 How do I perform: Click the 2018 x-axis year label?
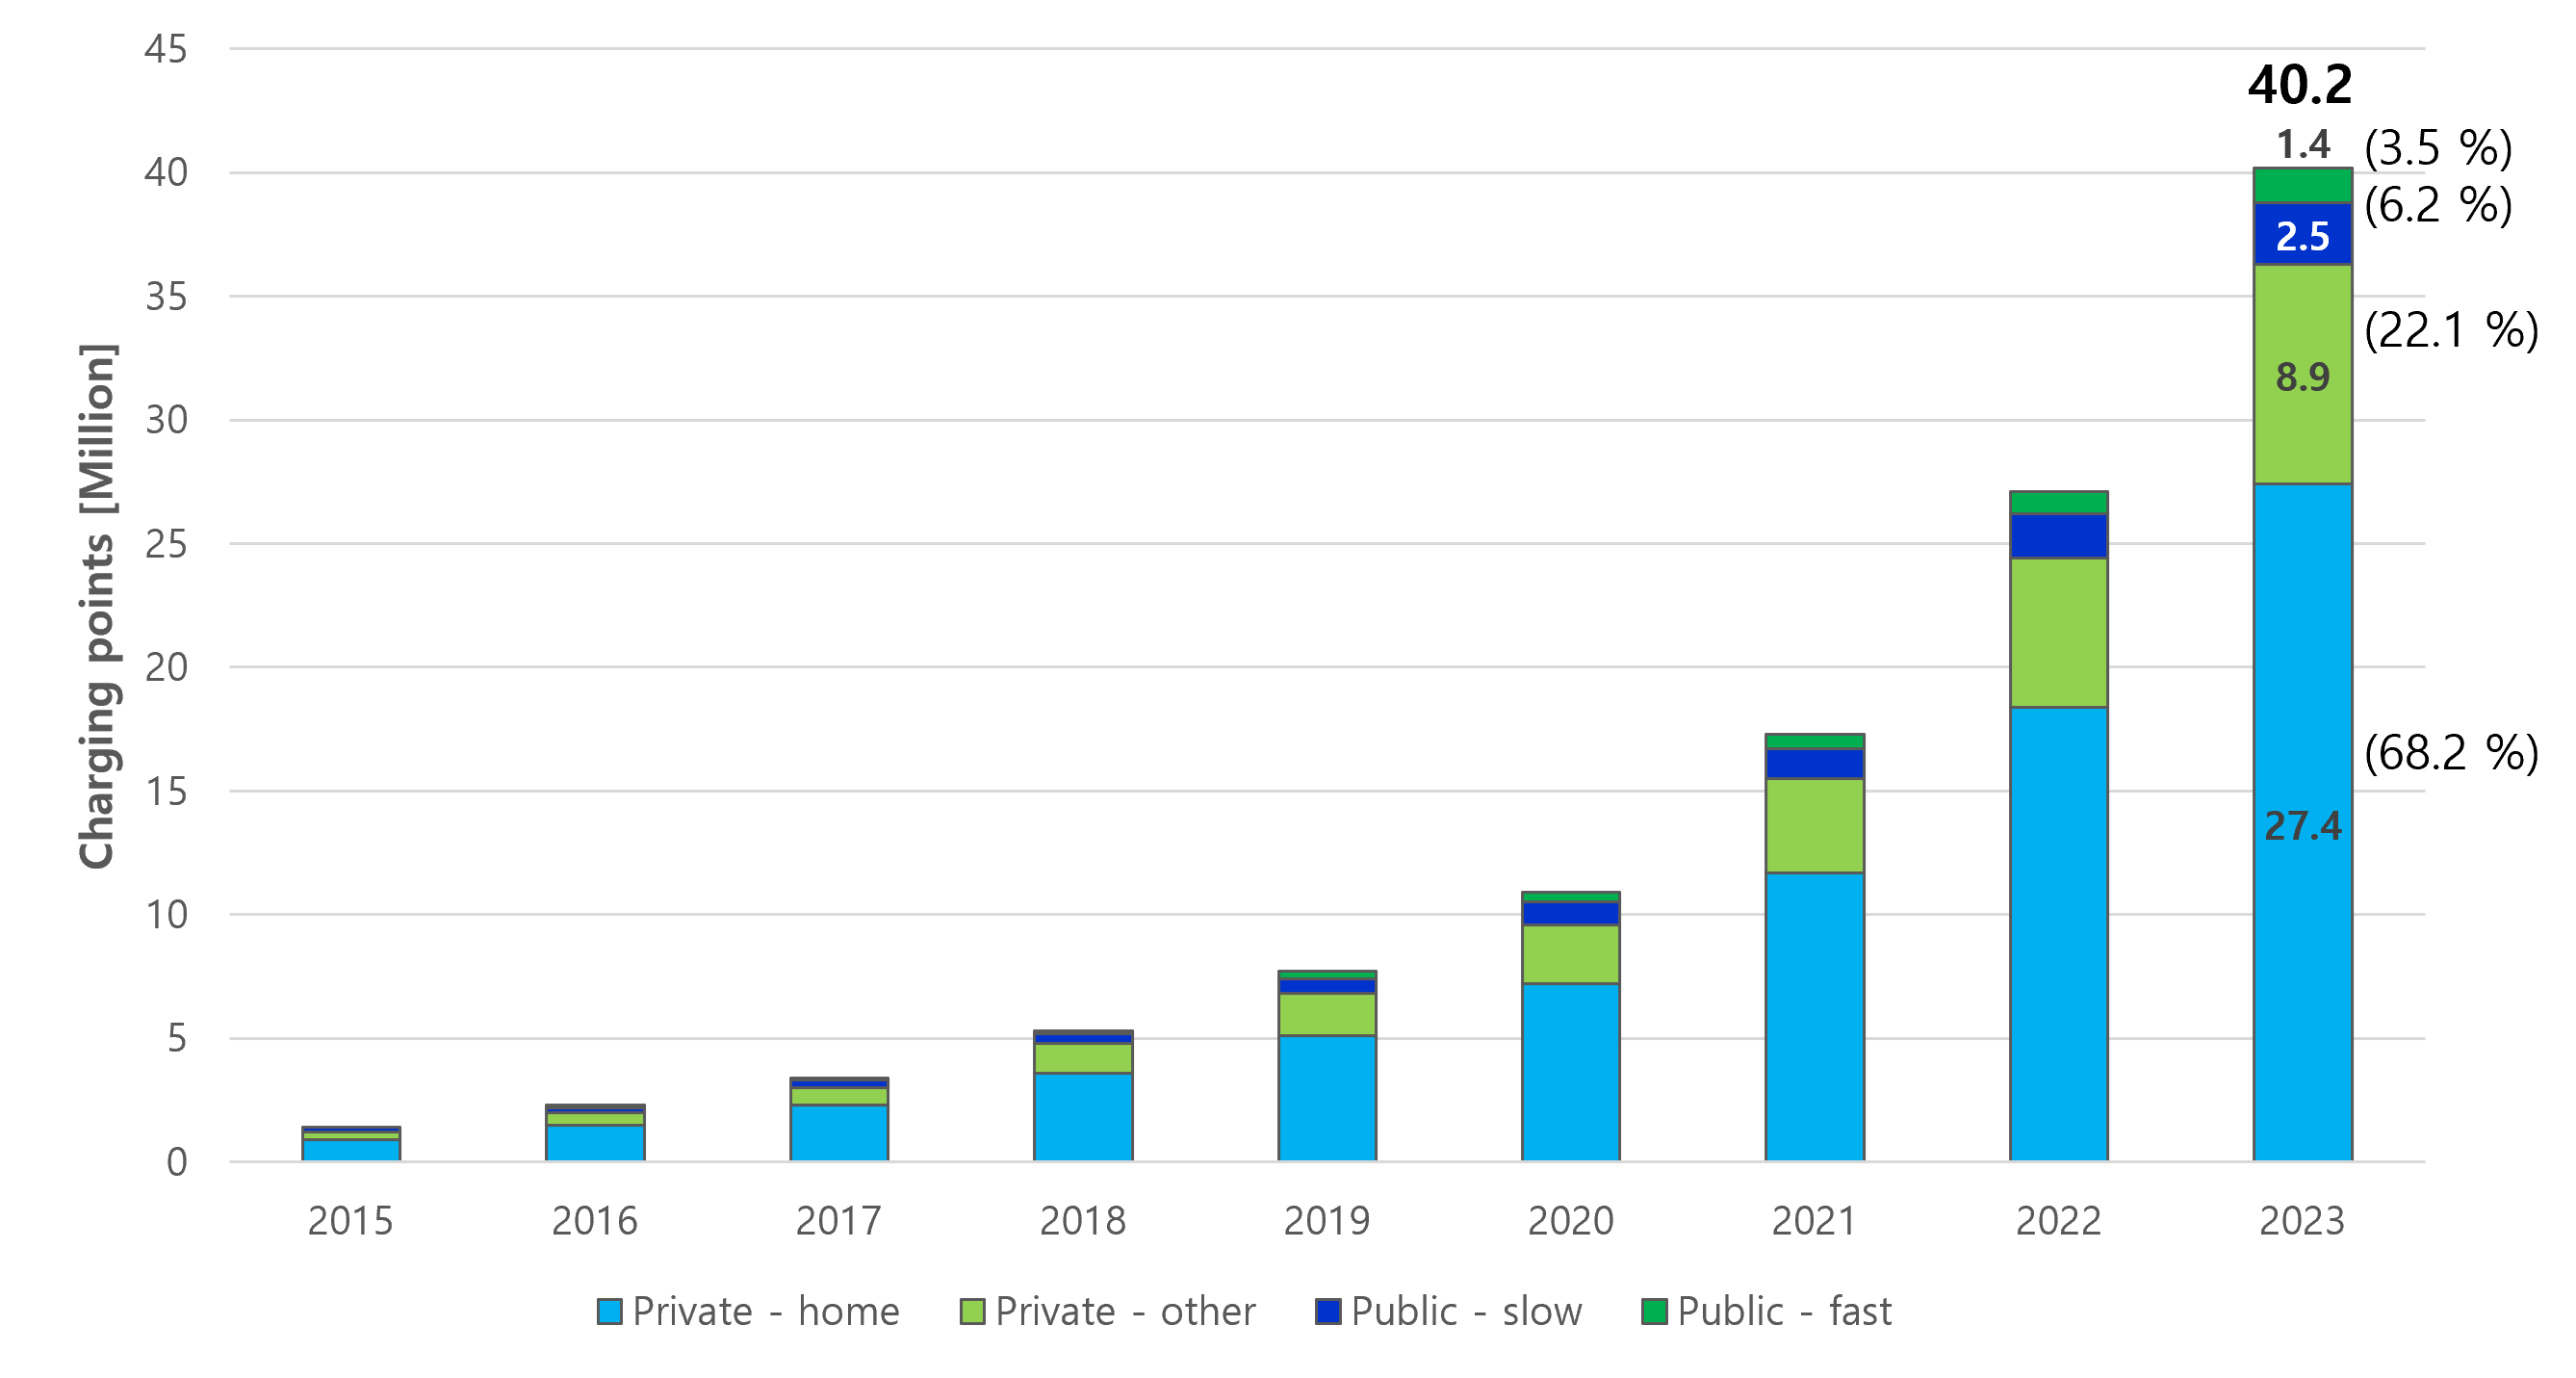(1082, 1221)
